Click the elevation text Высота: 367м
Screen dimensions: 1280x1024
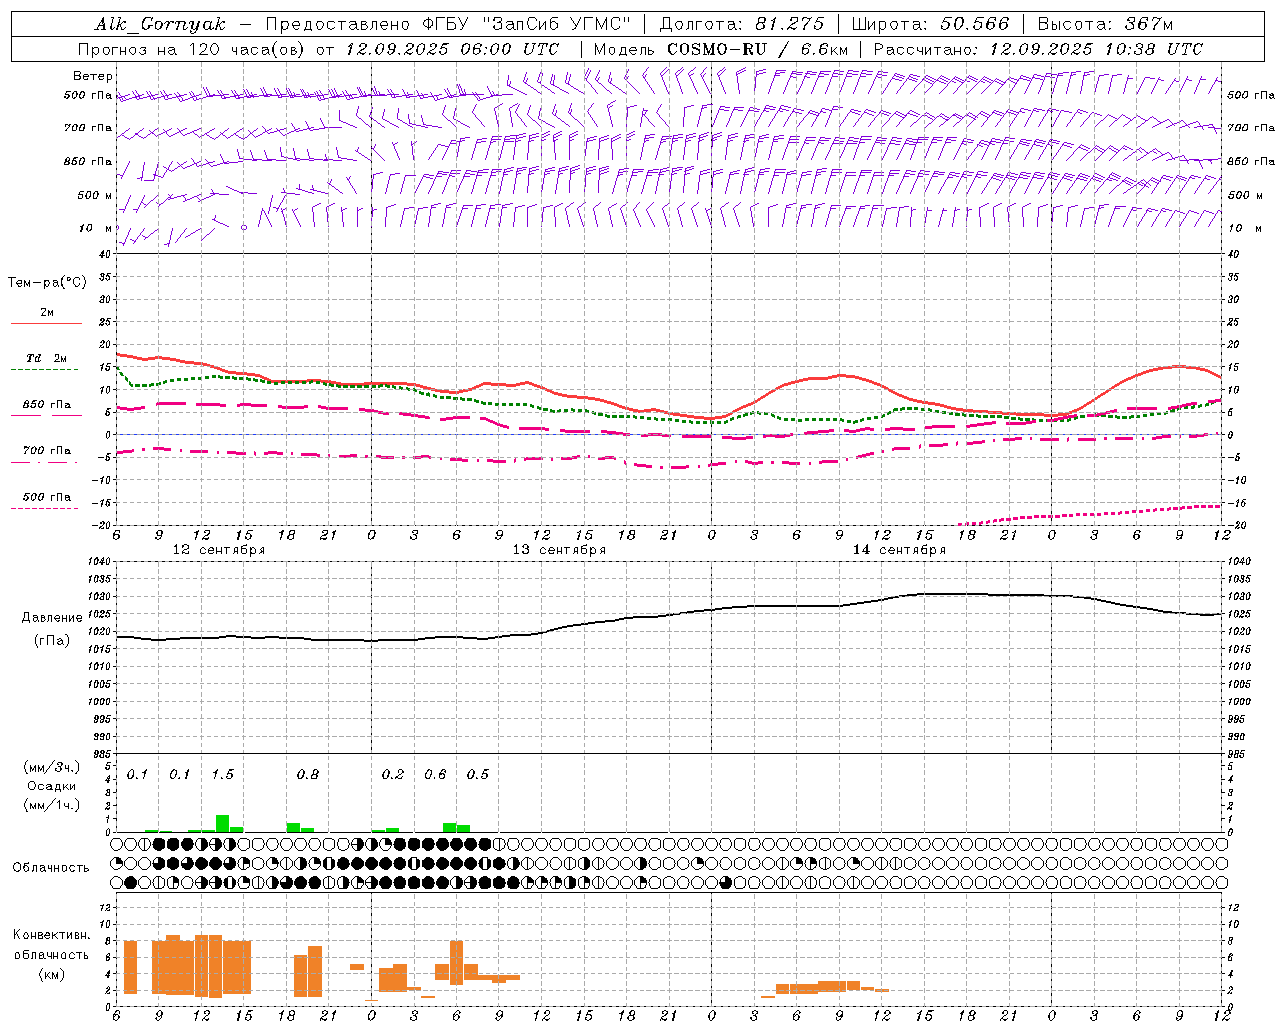1105,24
